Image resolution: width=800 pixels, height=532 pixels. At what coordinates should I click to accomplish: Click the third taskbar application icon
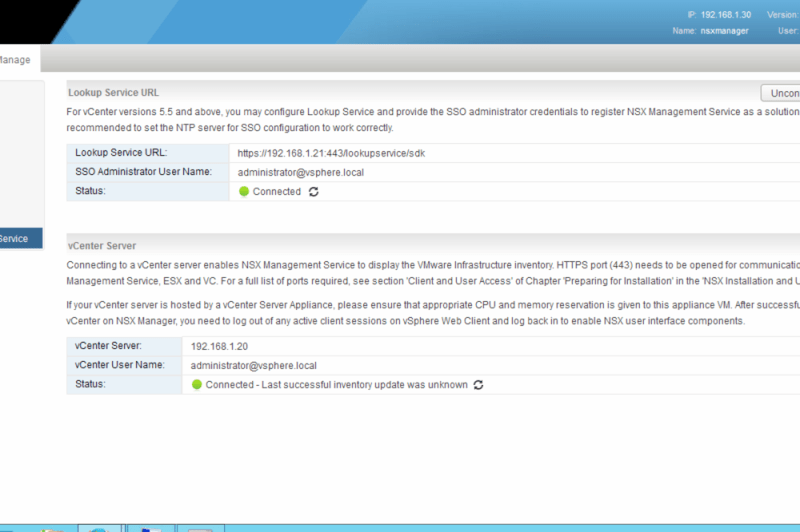(x=150, y=528)
